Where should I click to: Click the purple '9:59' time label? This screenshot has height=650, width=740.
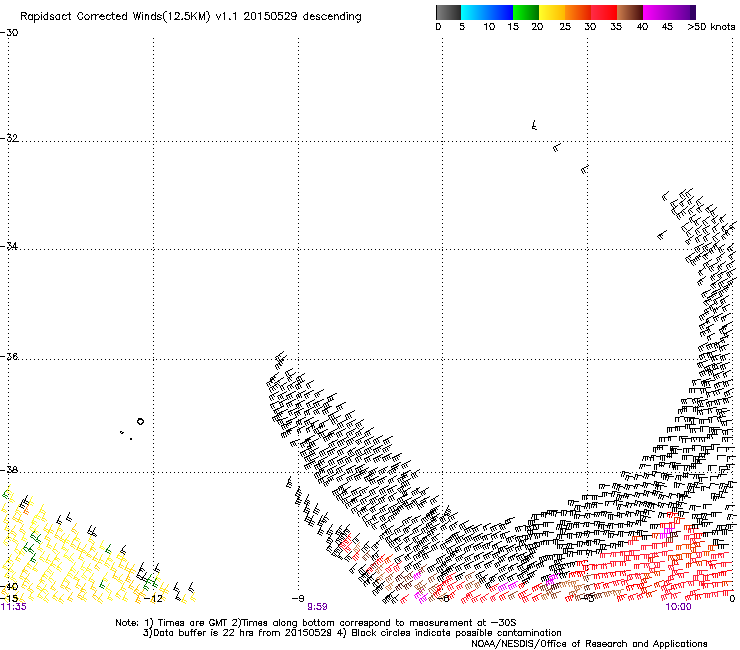[317, 607]
